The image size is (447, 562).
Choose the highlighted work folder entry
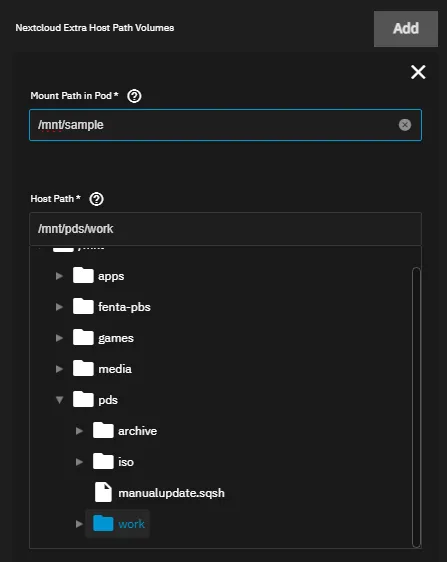pyautogui.click(x=118, y=524)
